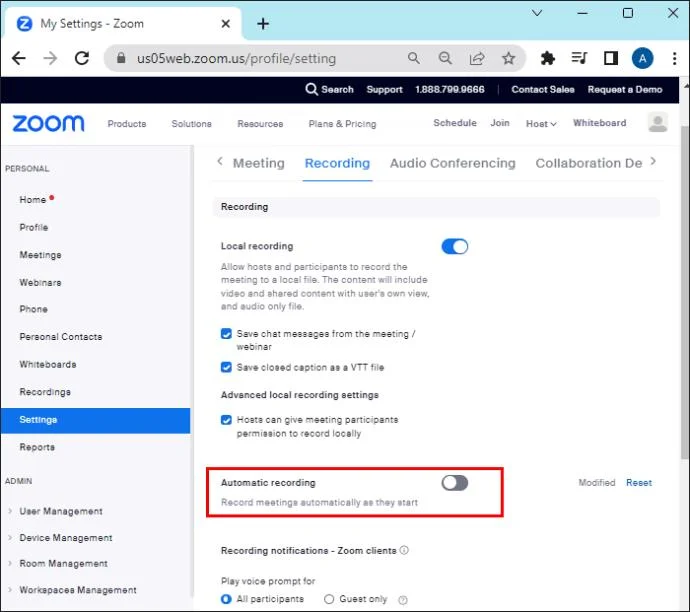Screen dimensions: 690x612
Task: Turn off the Local recording toggle
Action: (x=455, y=246)
